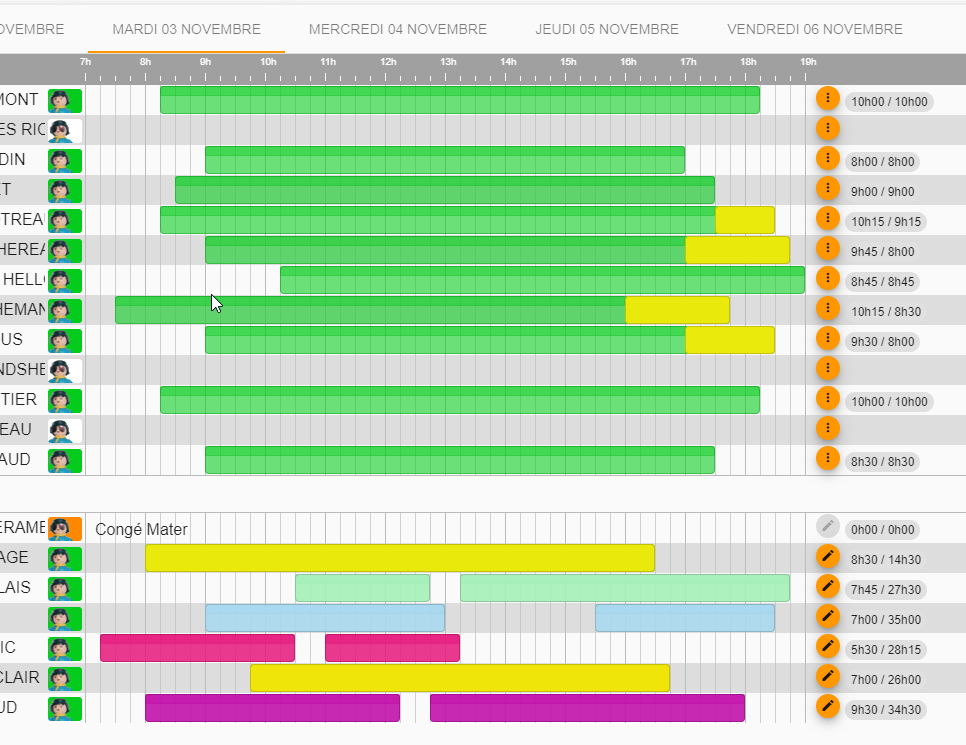Click the first light-green block on the LAIS row
The height and width of the screenshot is (745, 966).
pyautogui.click(x=362, y=588)
